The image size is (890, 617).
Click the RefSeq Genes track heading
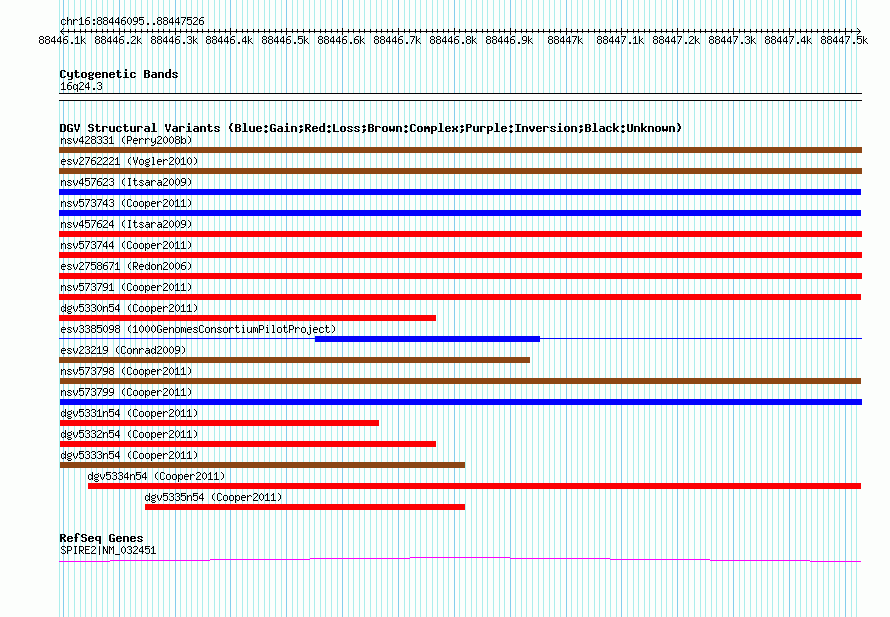101,538
